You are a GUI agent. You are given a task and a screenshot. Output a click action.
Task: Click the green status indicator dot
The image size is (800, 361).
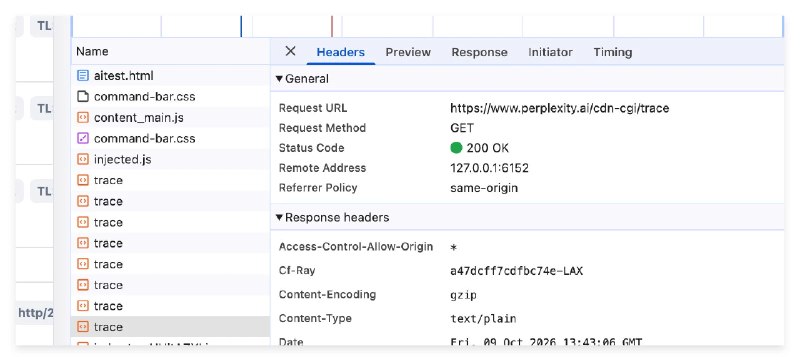(457, 148)
